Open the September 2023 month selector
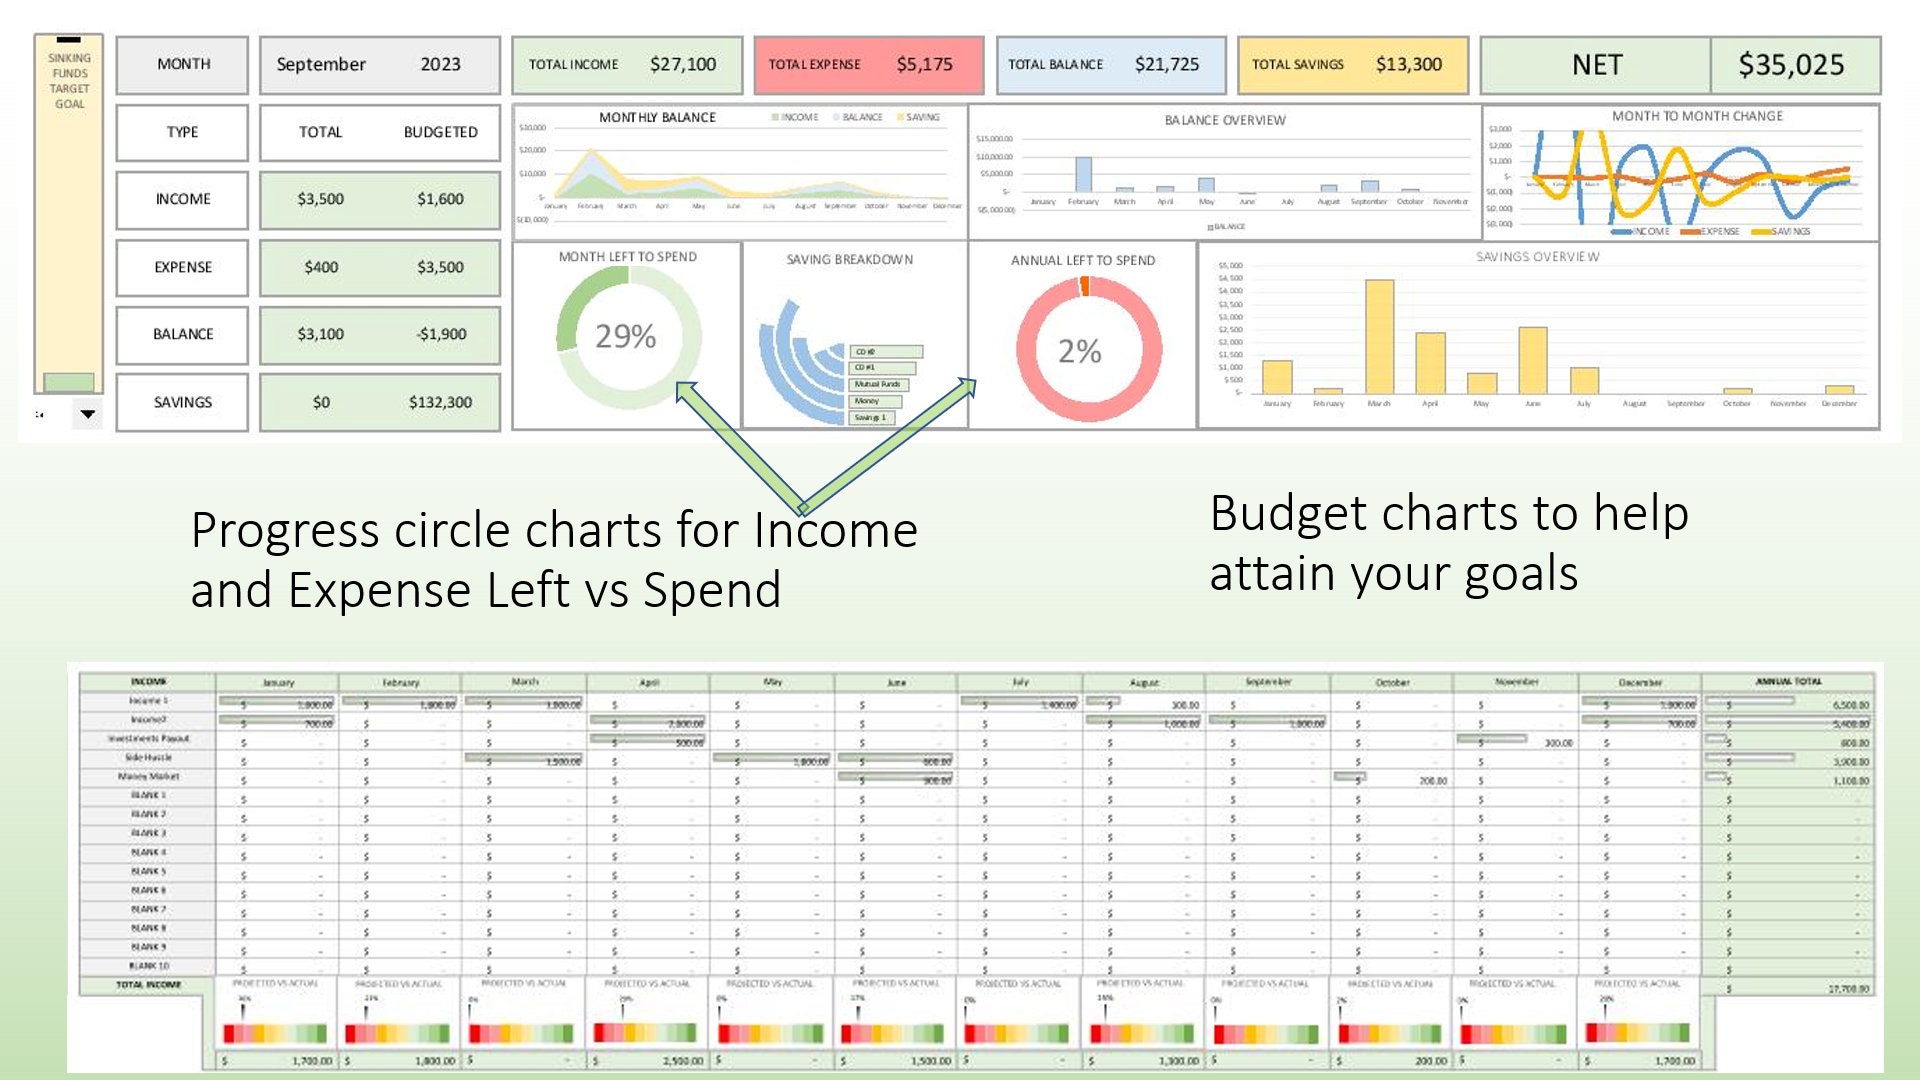1920x1080 pixels. [x=378, y=64]
